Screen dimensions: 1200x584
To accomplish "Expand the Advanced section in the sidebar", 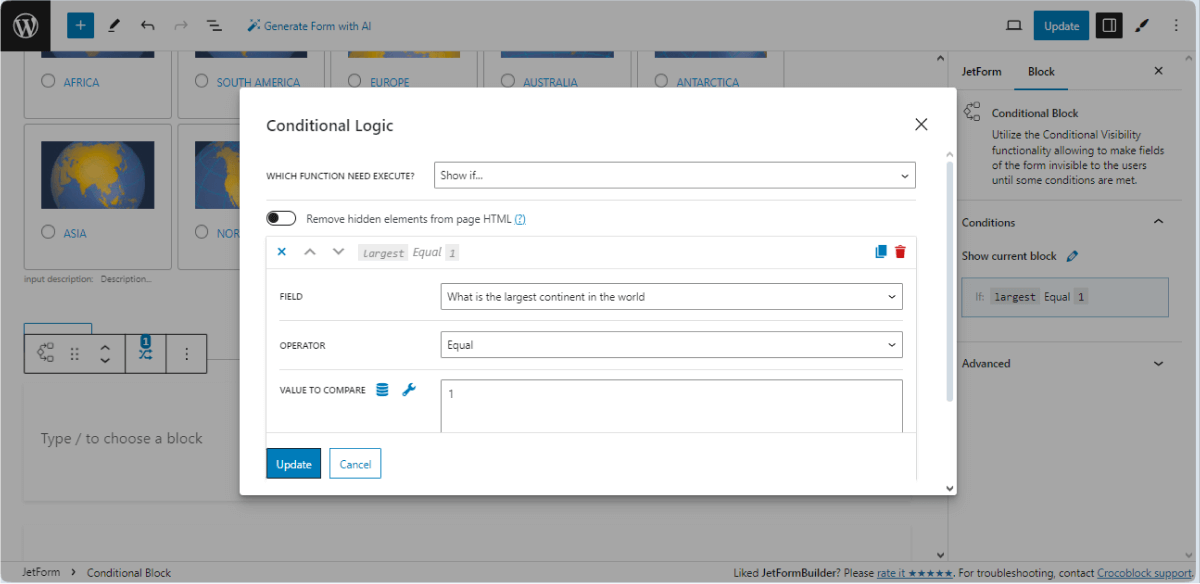I will 1067,363.
